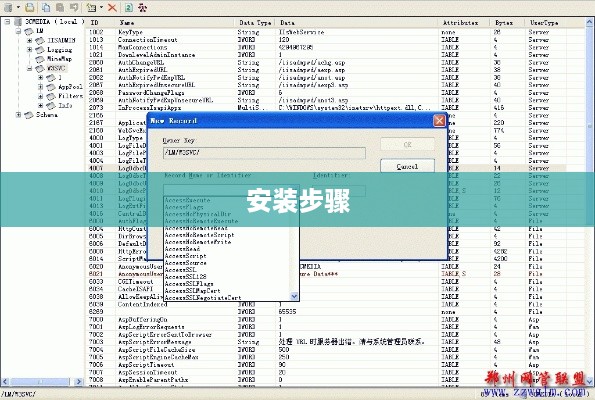The height and width of the screenshot is (400, 595).
Task: Sort by the Data column header
Action: 357,23
